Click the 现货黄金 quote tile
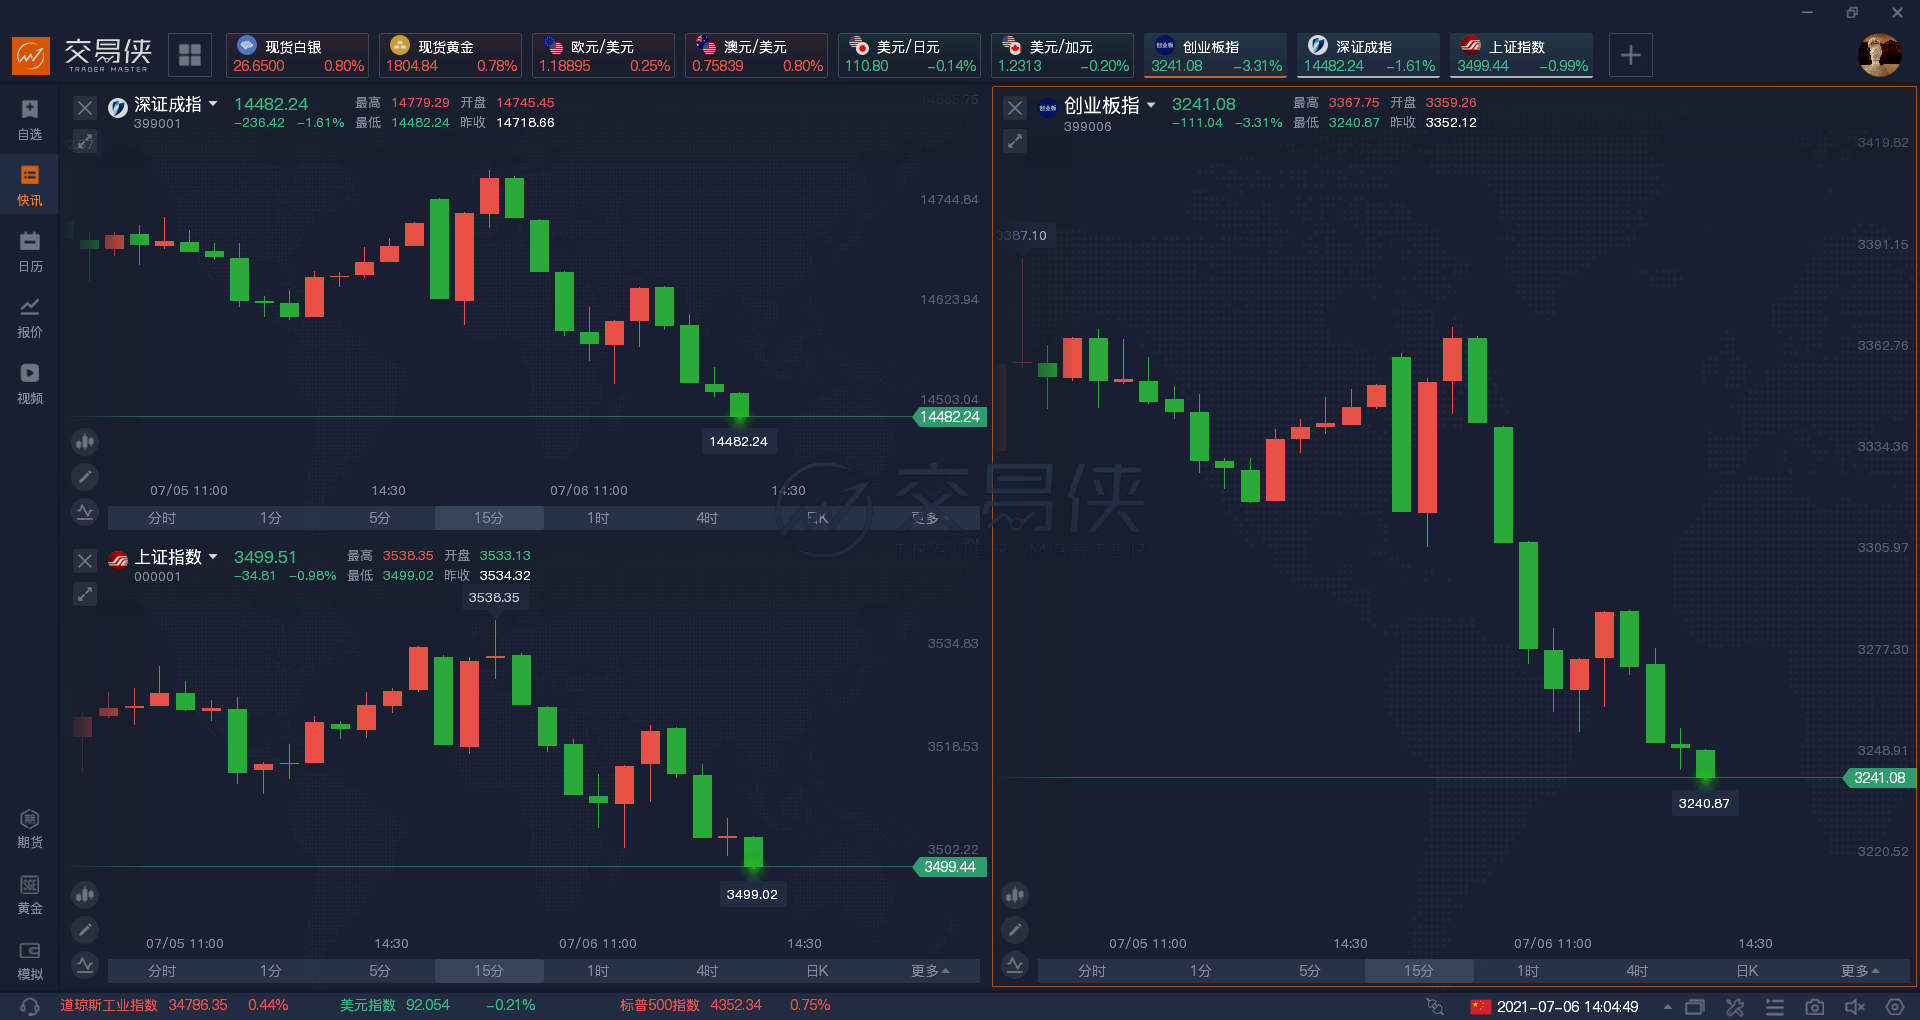 coord(450,55)
